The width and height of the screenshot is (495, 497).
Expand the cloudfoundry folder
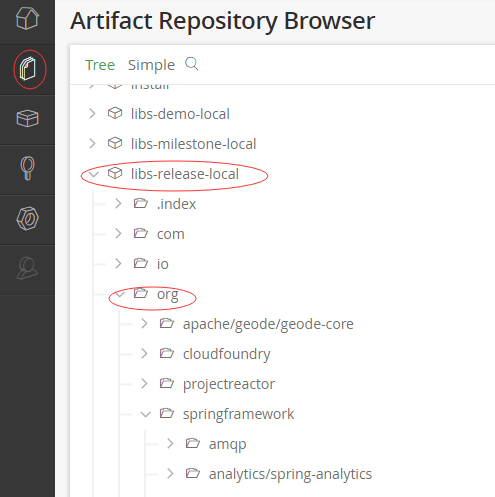(x=144, y=354)
